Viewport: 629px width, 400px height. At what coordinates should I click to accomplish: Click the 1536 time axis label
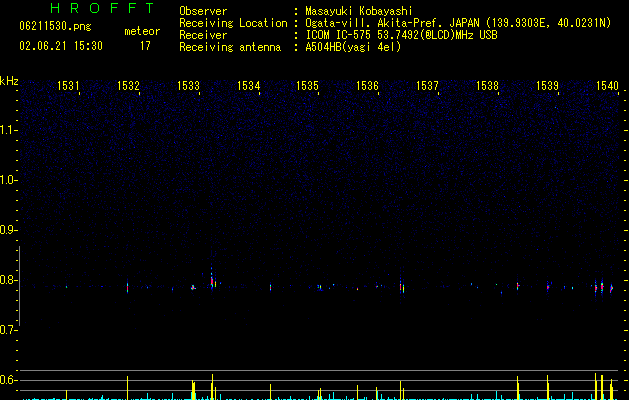(x=367, y=85)
